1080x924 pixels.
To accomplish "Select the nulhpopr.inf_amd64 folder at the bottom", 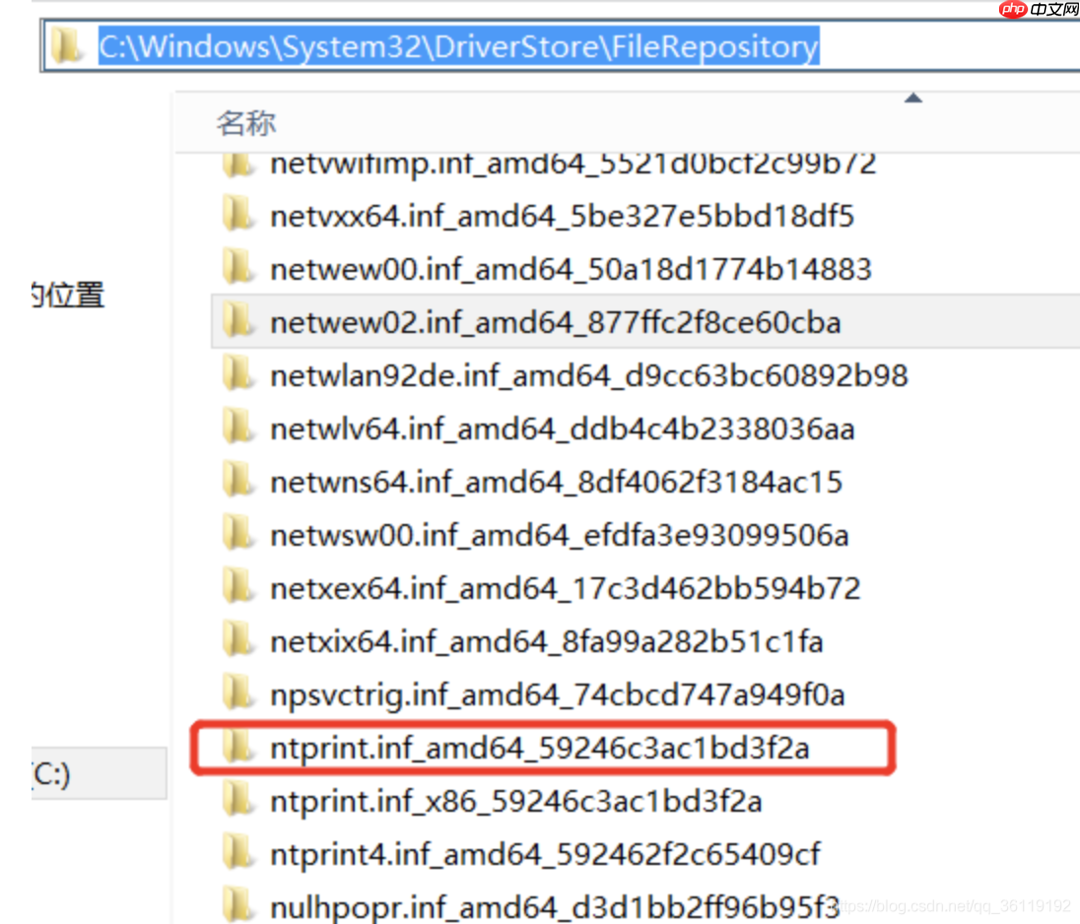I will (x=555, y=906).
